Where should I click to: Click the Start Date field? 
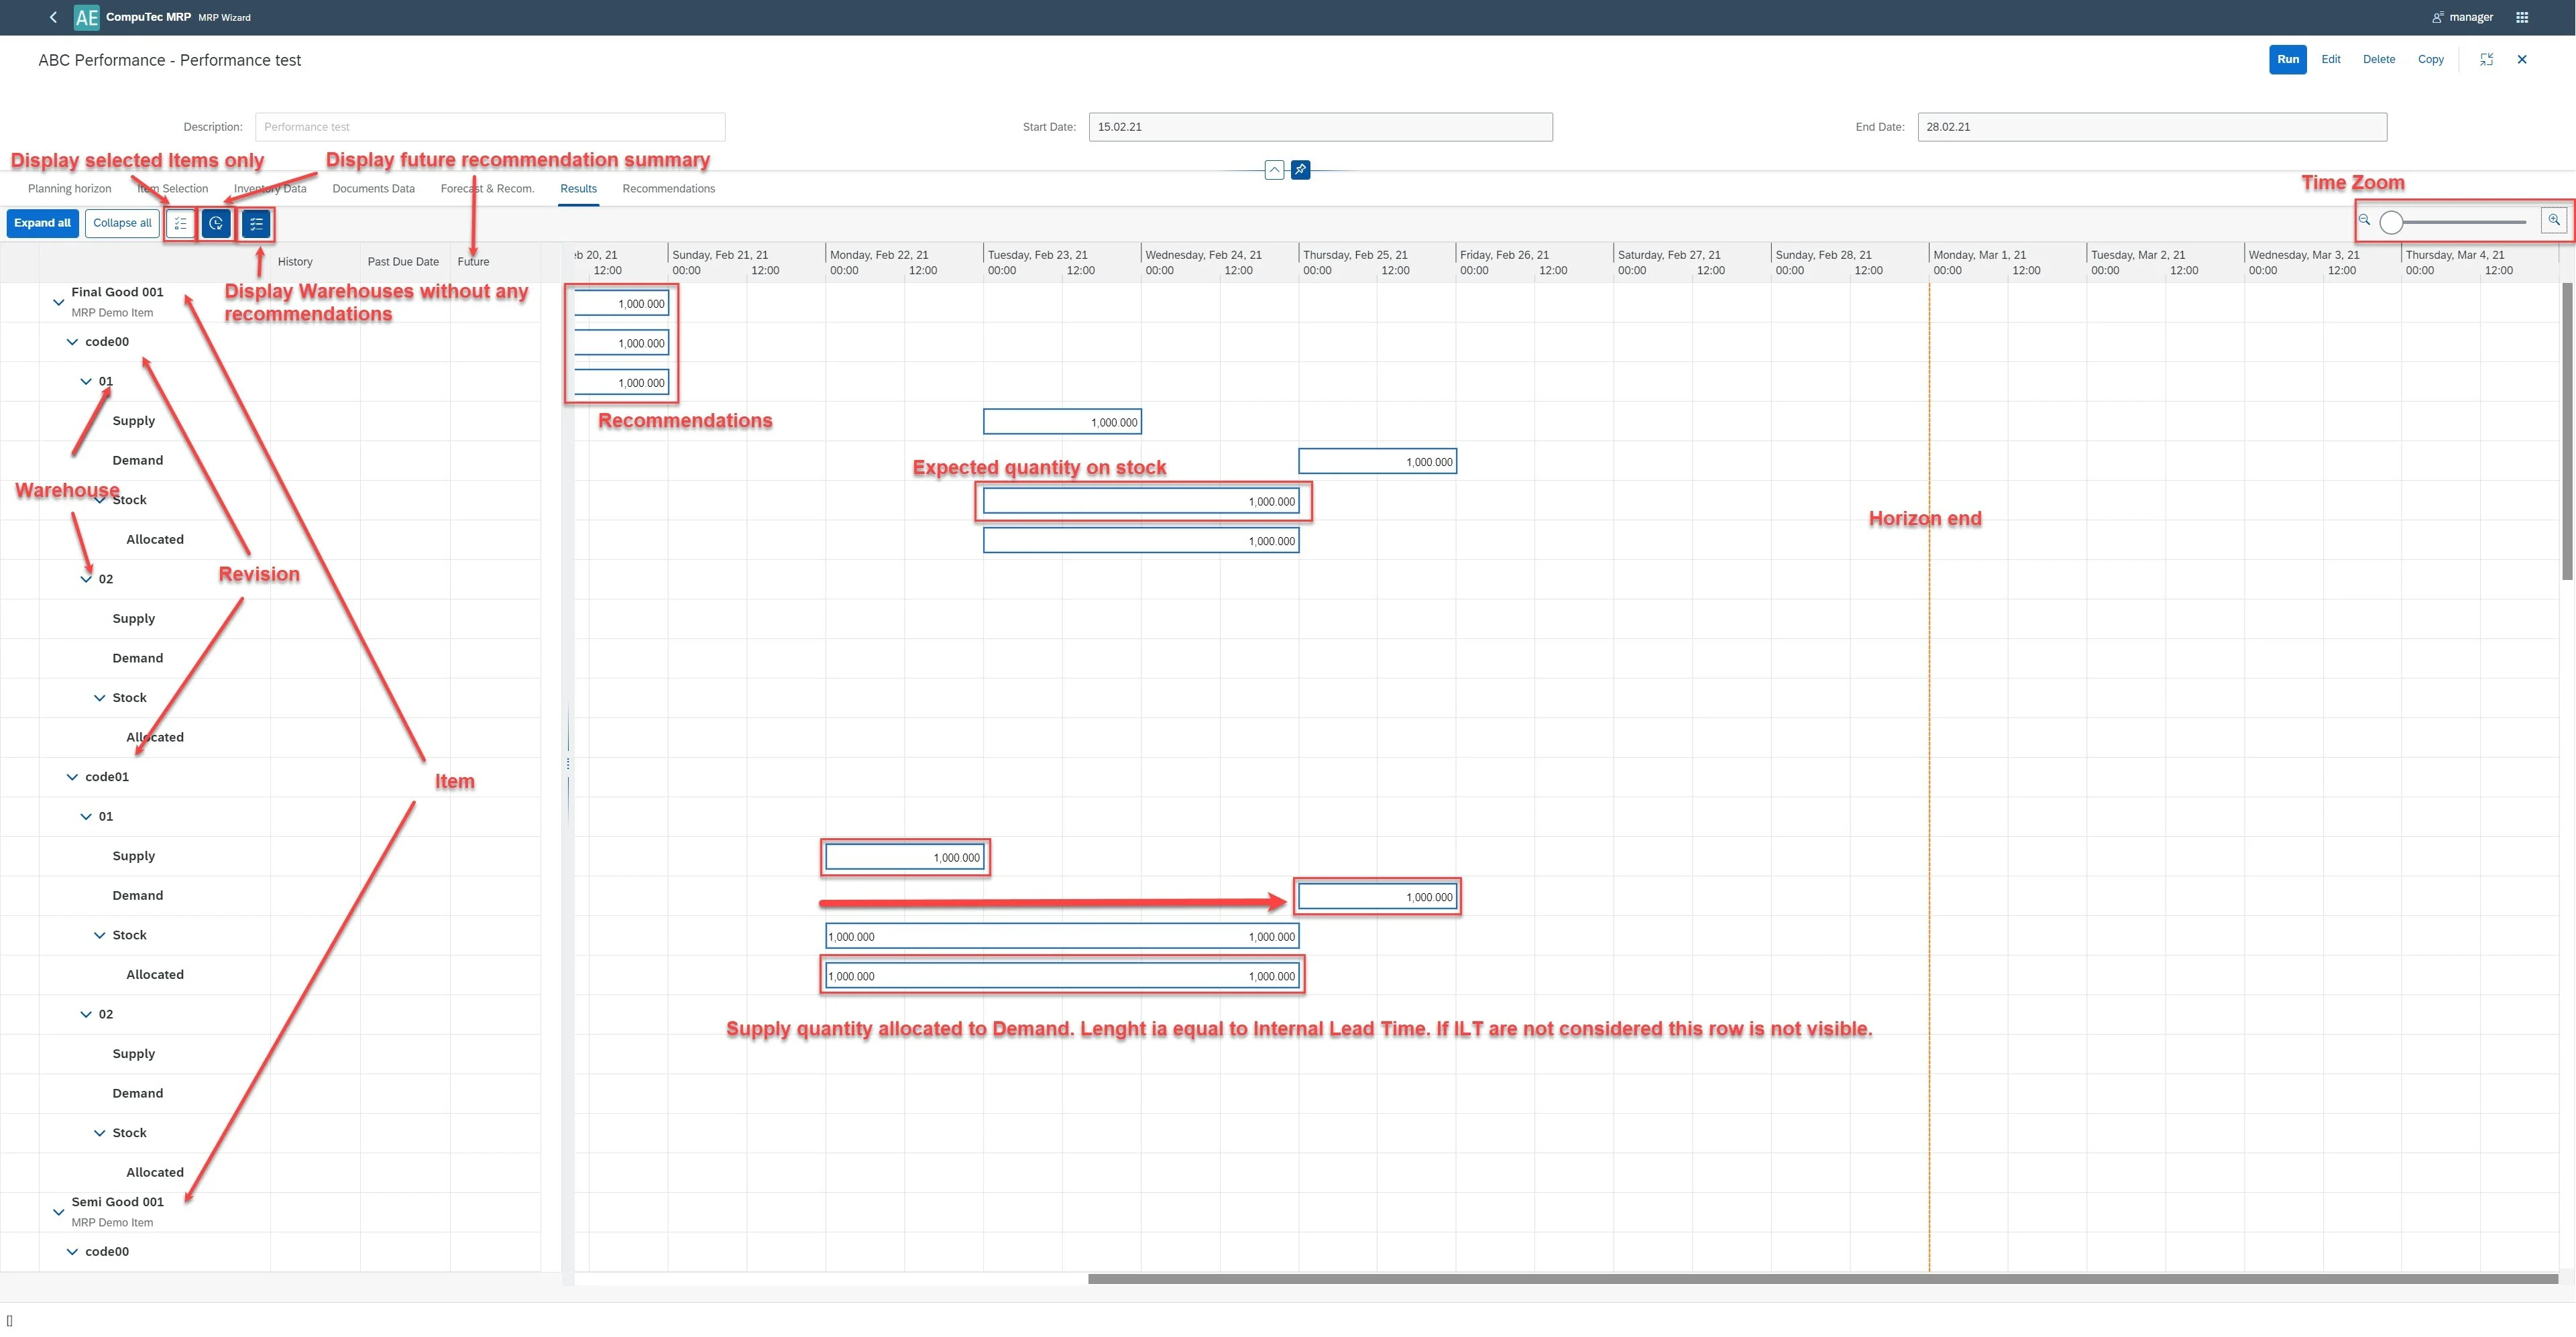[x=1319, y=127]
